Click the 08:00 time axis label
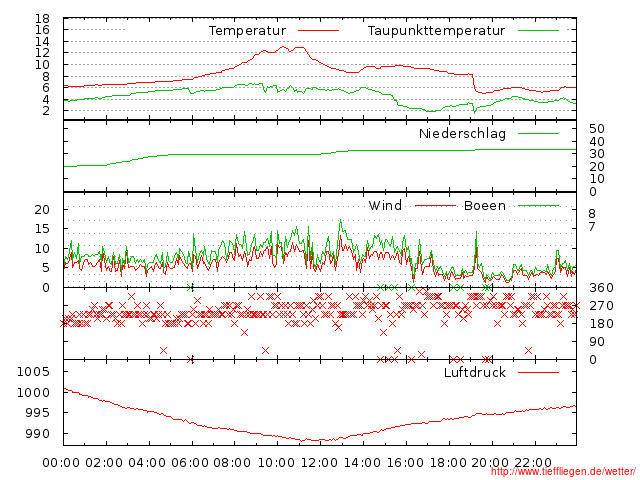The image size is (640, 480). (232, 462)
